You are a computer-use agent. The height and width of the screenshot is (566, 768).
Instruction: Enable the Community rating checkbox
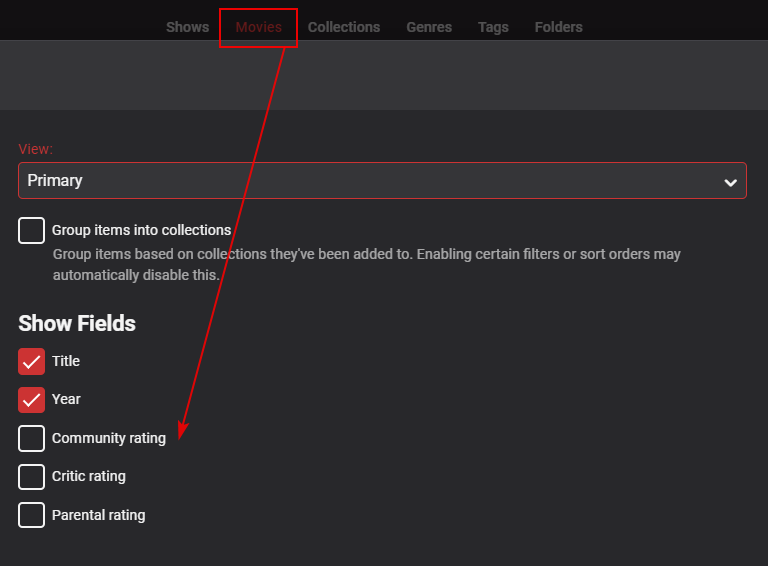[31, 438]
